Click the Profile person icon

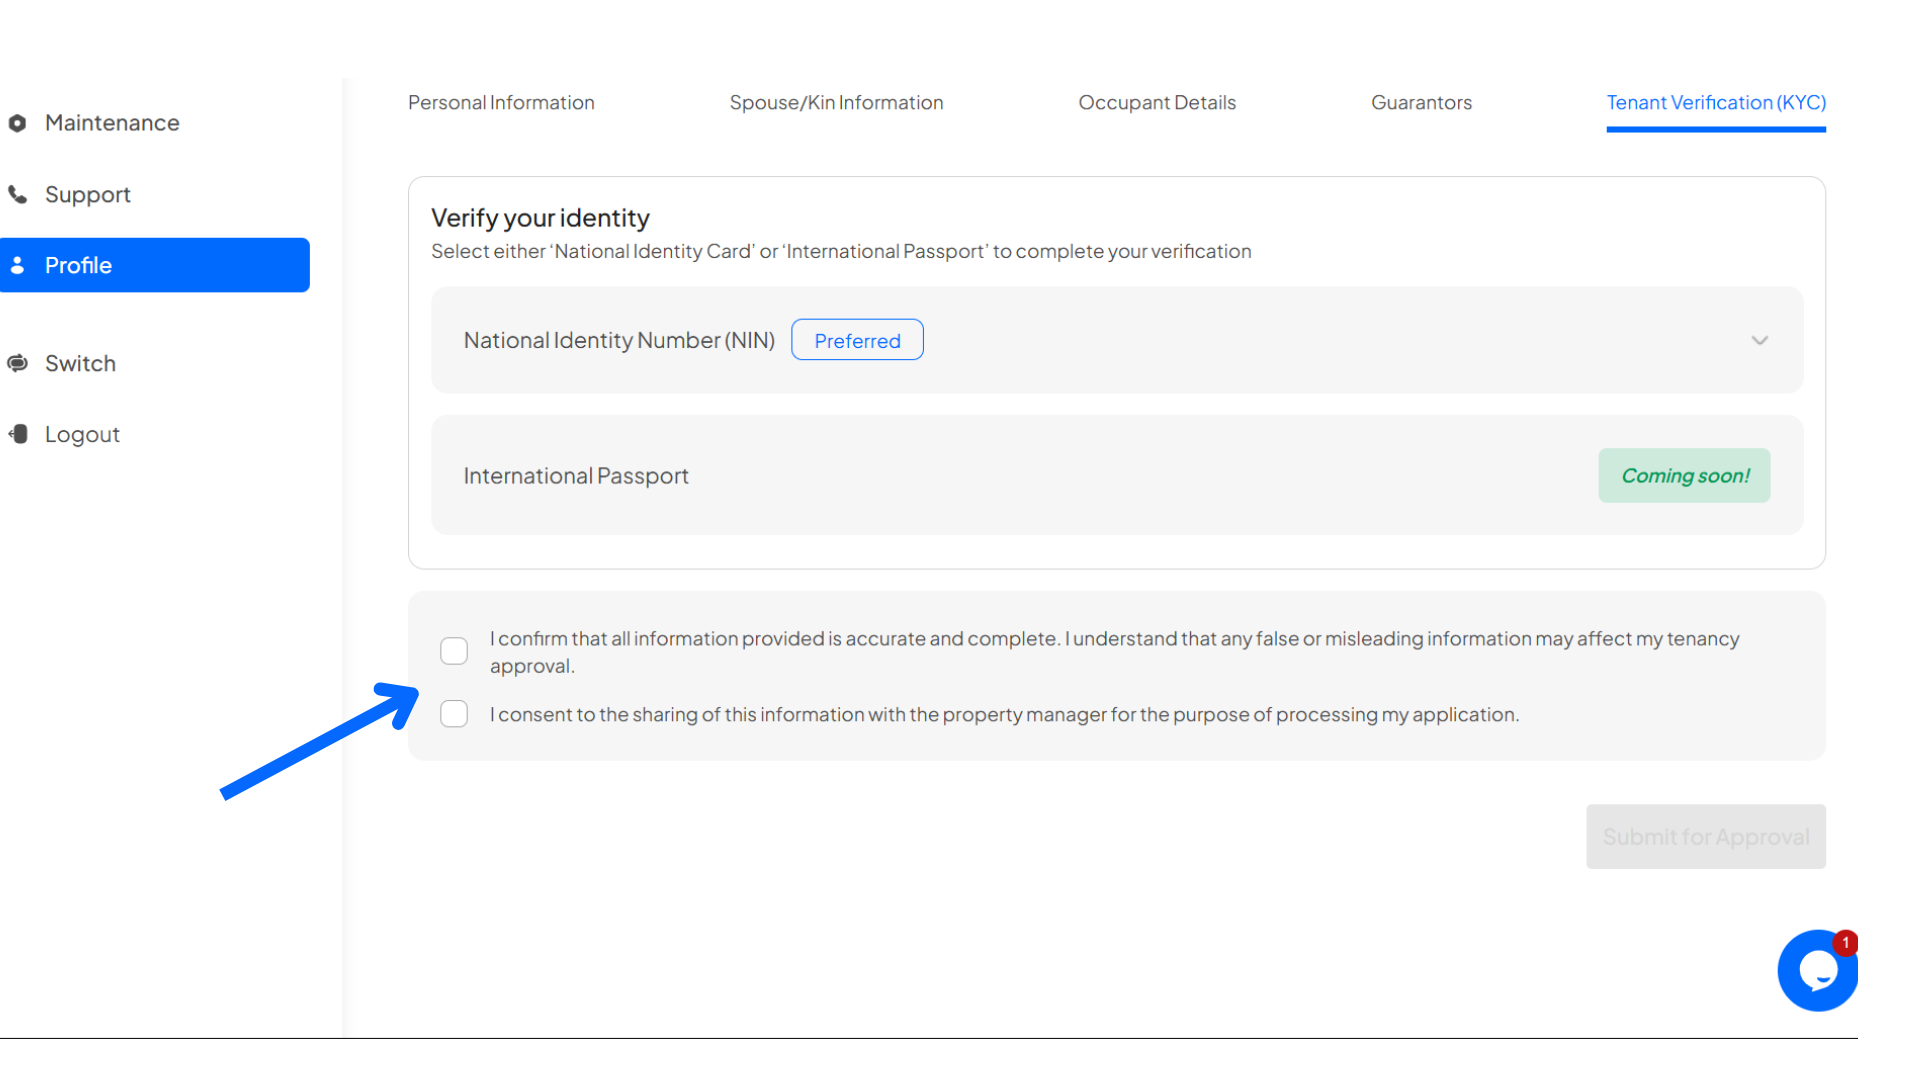pos(17,265)
